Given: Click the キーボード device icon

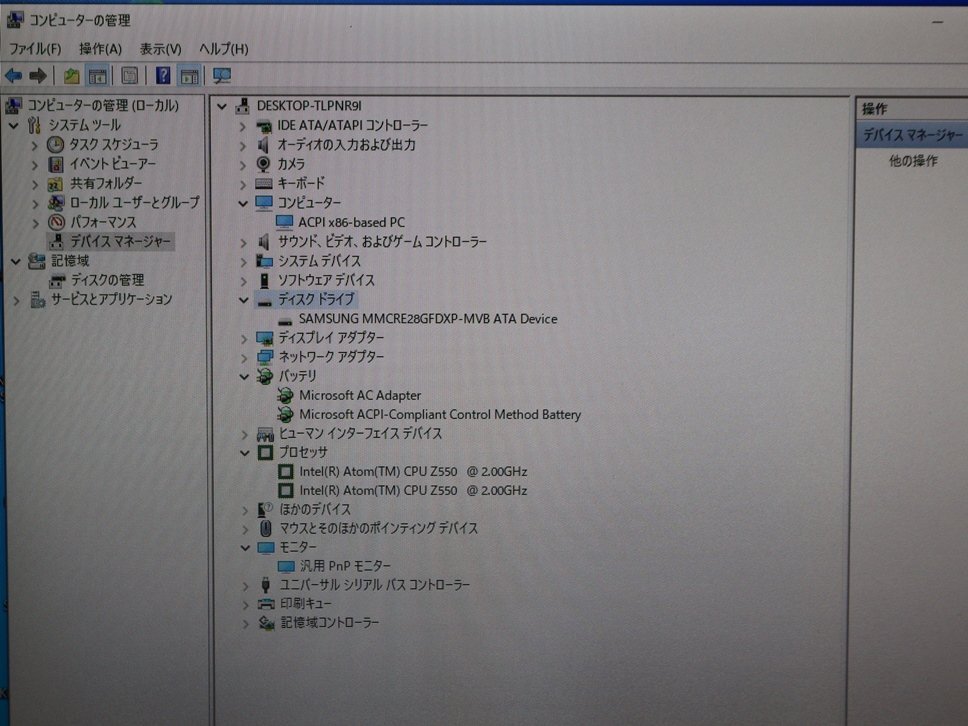Looking at the screenshot, I should click(264, 183).
